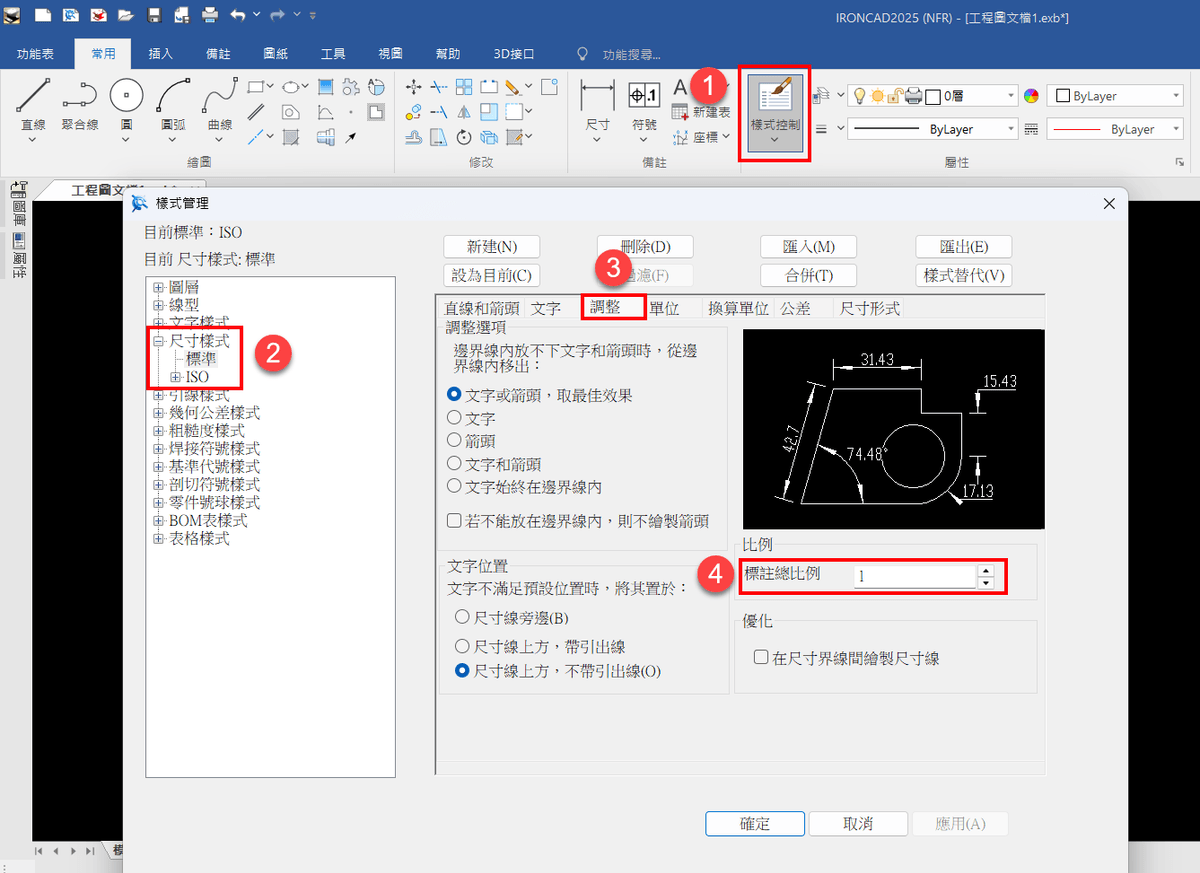Select 尺寸線旁邊(B) radio option
The image size is (1200, 873).
click(x=462, y=617)
